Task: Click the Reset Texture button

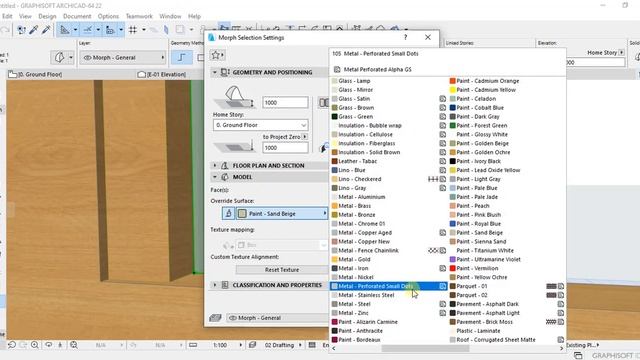Action: pos(282,270)
